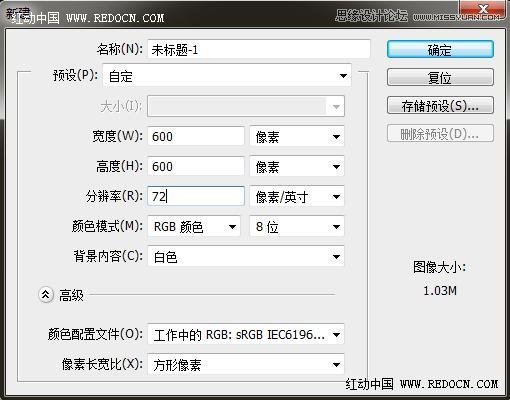Image resolution: width=510 pixels, height=400 pixels.
Task: Click the 高级 section heading text
Action: coord(71,295)
